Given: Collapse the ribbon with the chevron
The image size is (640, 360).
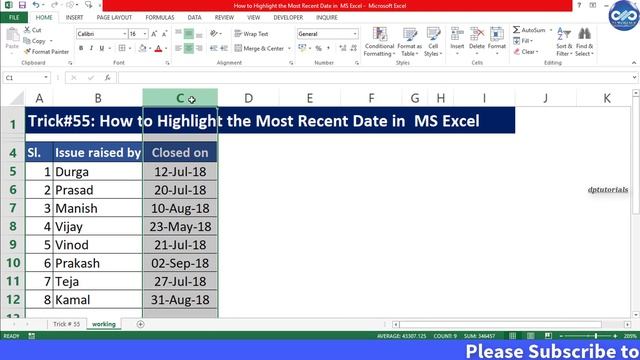Looking at the screenshot, I should [x=633, y=63].
